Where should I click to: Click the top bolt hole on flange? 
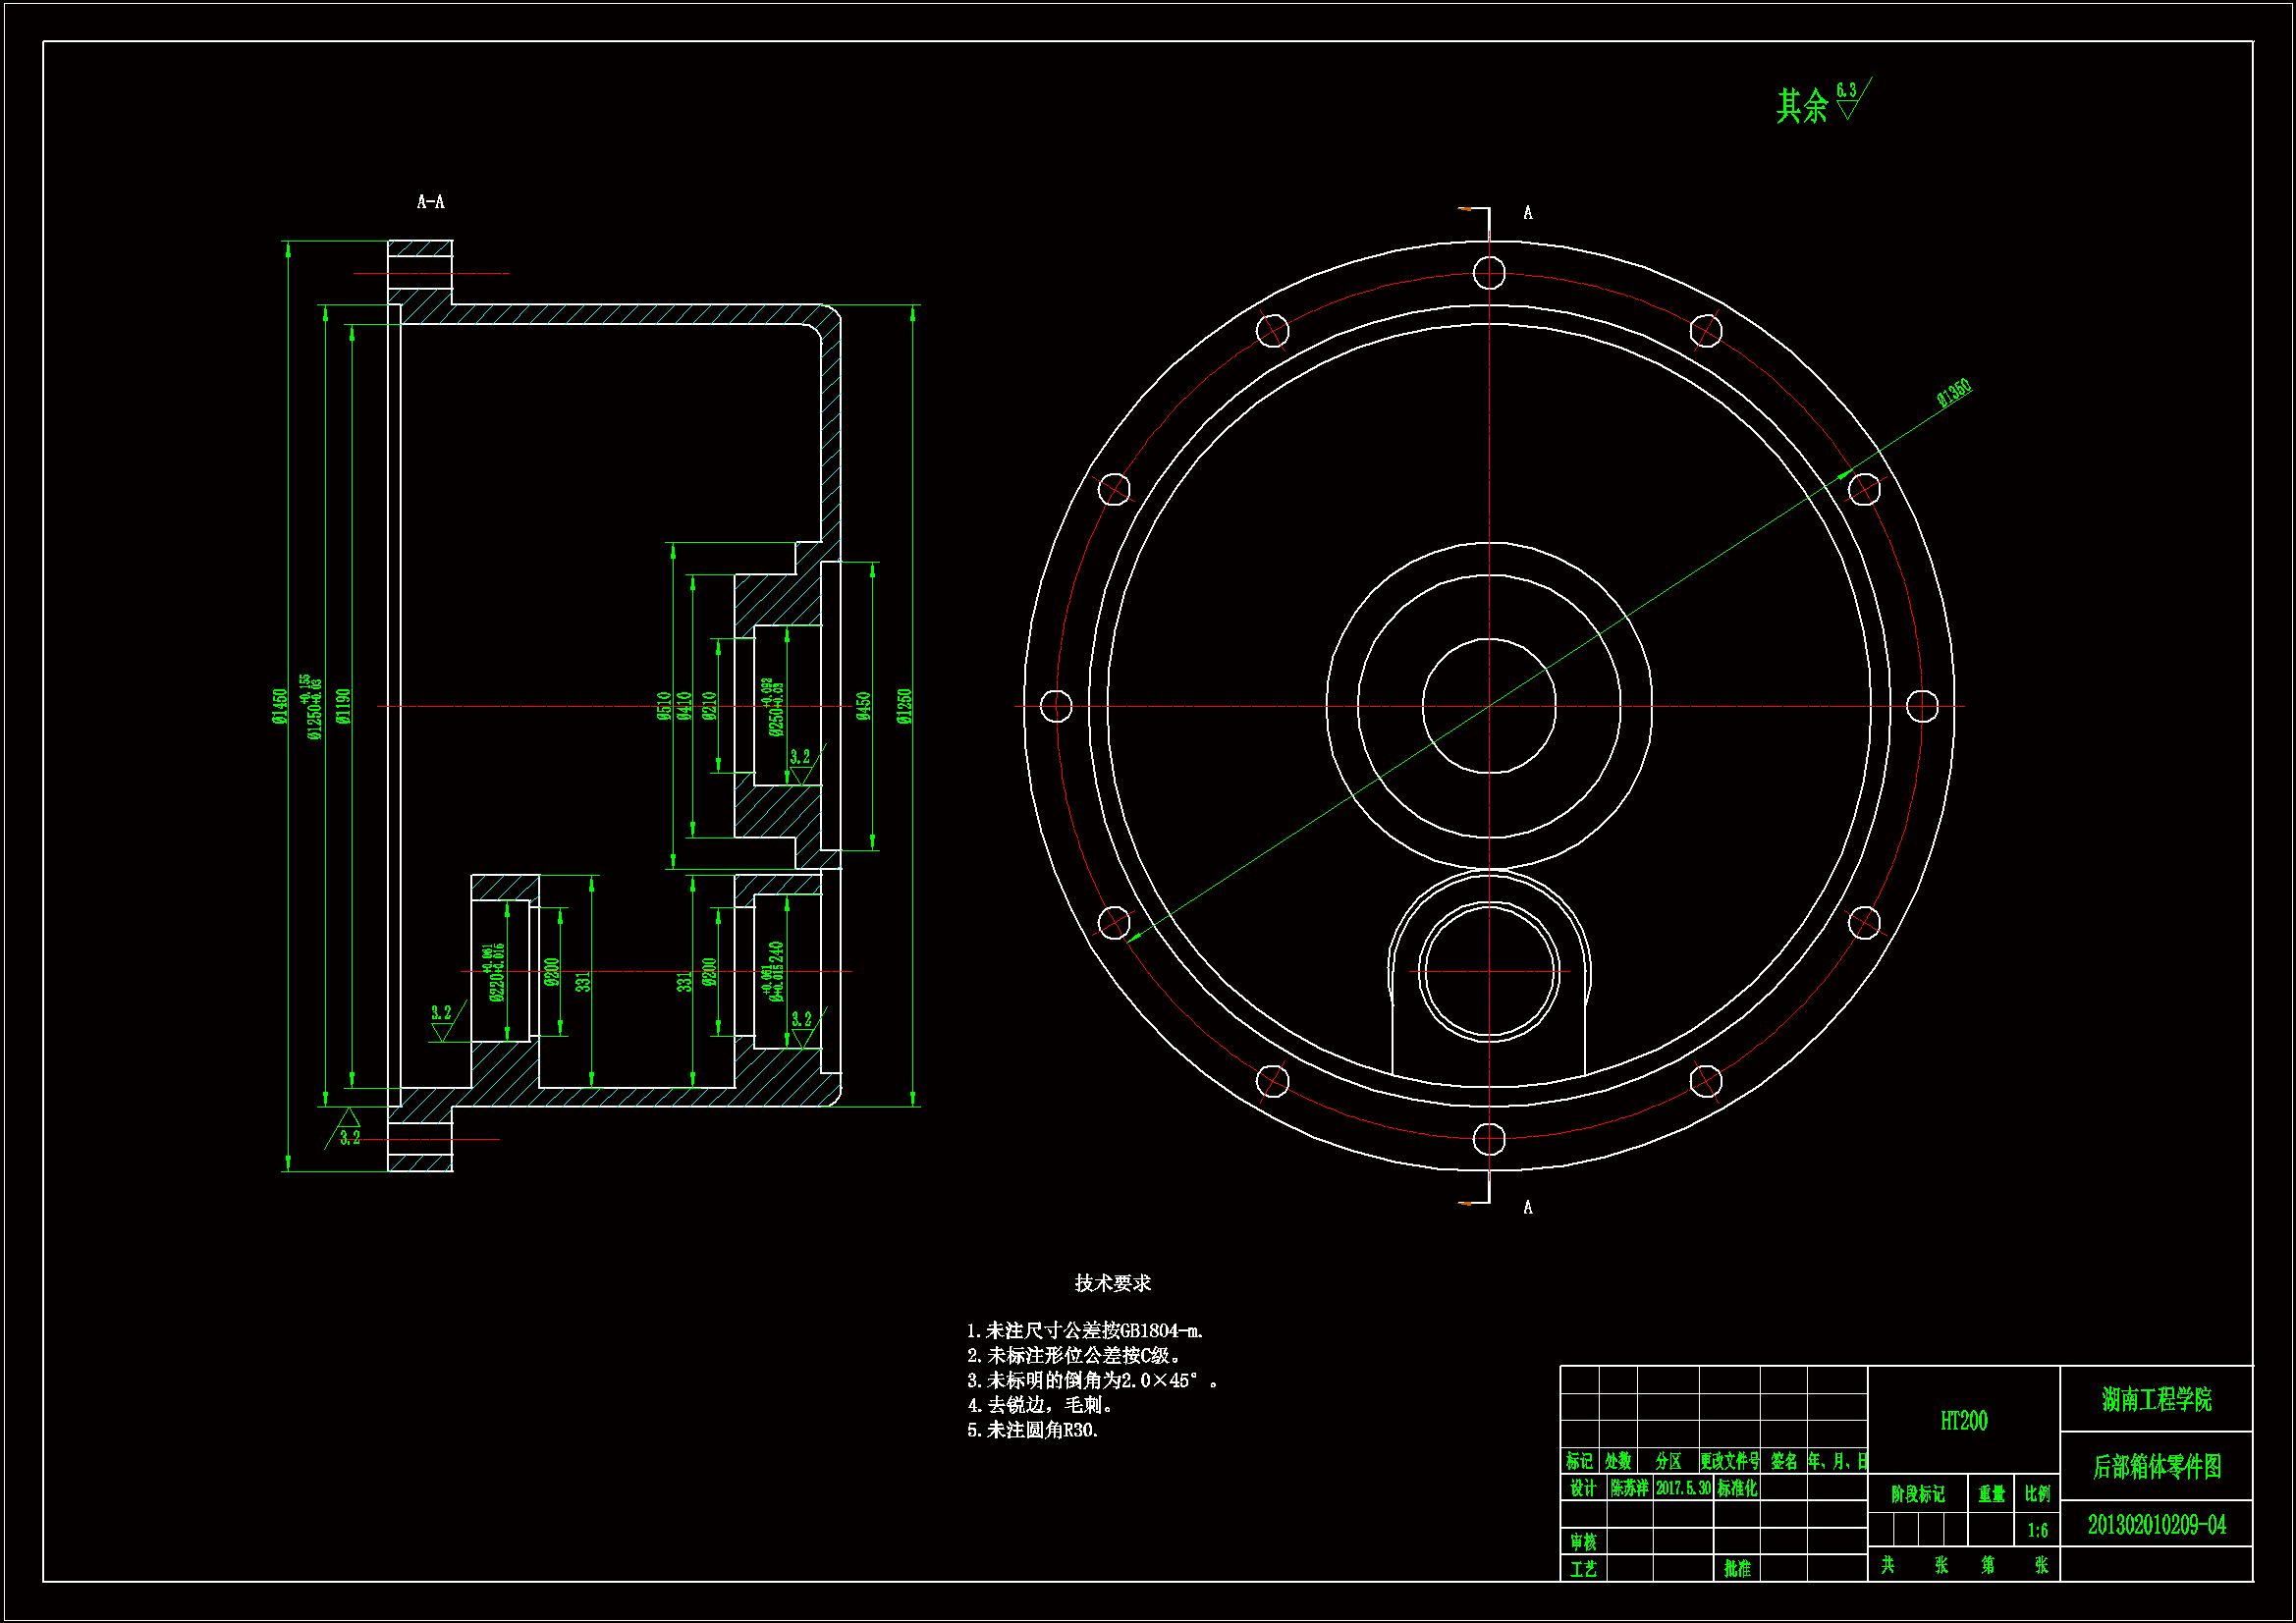click(1489, 272)
